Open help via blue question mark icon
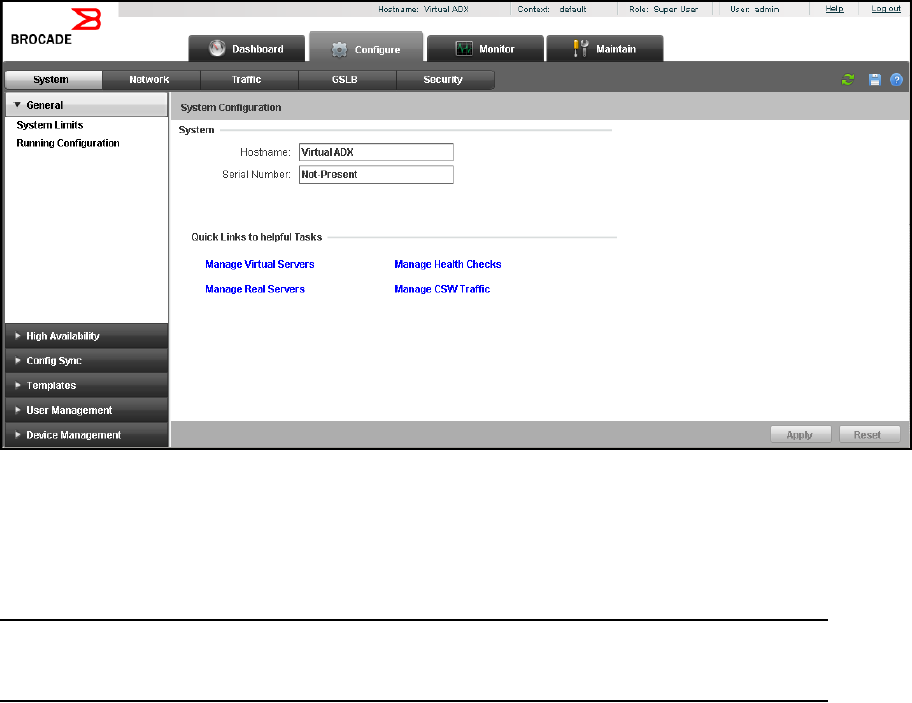This screenshot has width=912, height=703. [x=897, y=80]
